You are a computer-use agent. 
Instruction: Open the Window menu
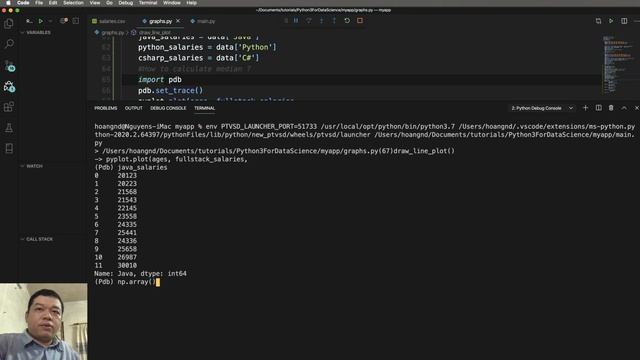click(172, 3)
